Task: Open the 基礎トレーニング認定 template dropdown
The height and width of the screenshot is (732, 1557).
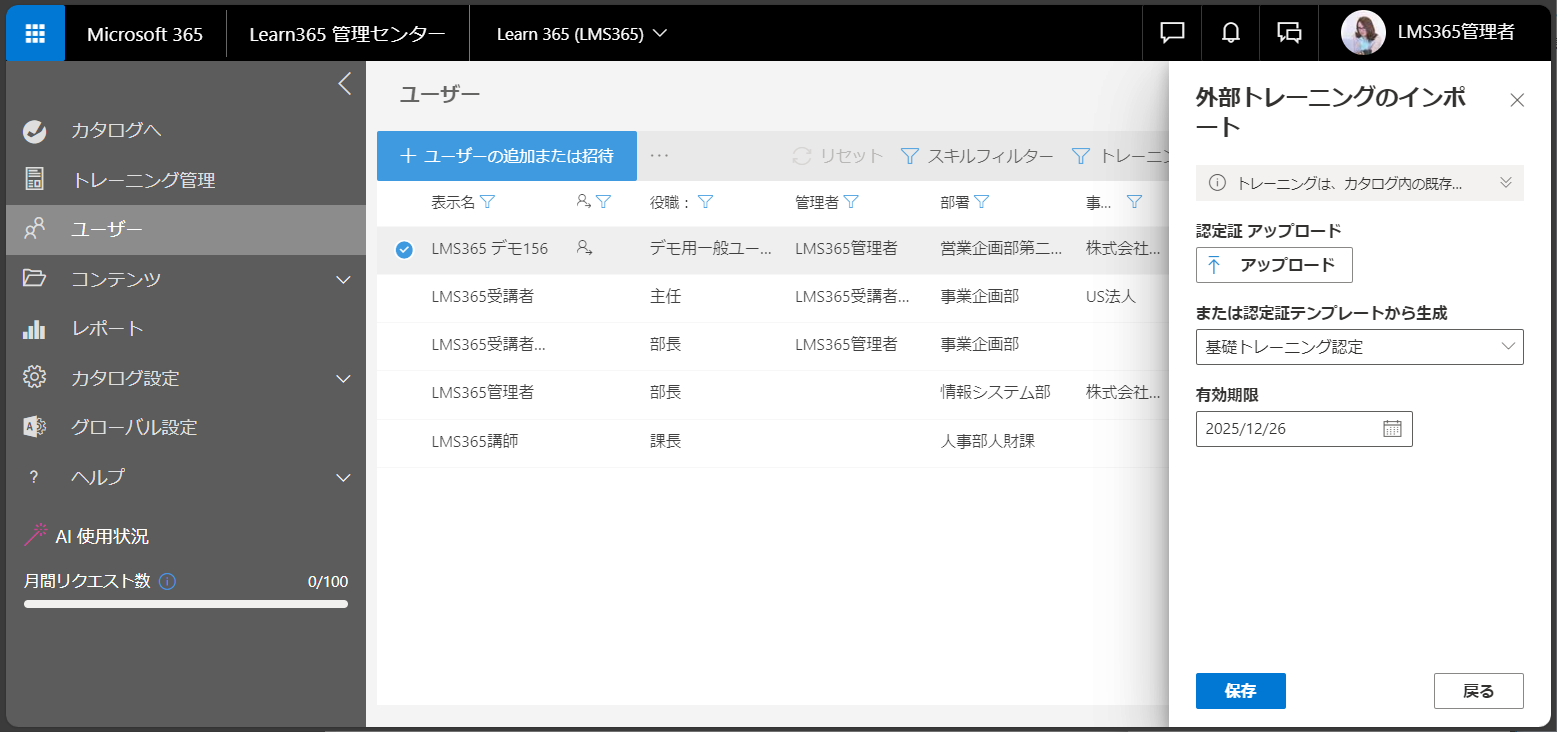Action: coord(1360,347)
